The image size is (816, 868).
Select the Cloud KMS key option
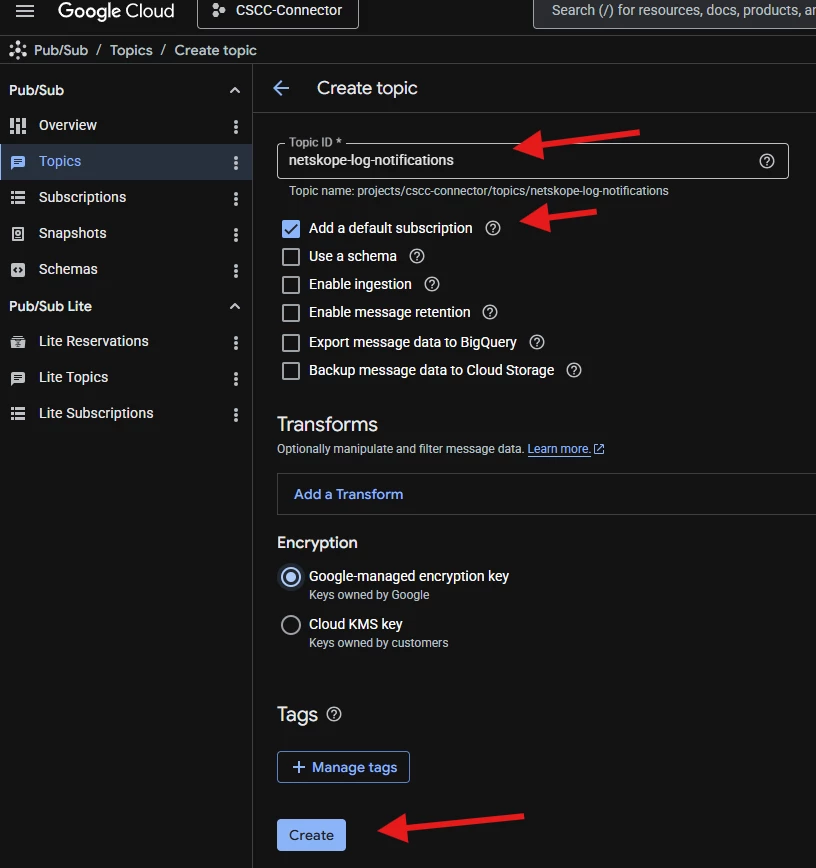291,625
